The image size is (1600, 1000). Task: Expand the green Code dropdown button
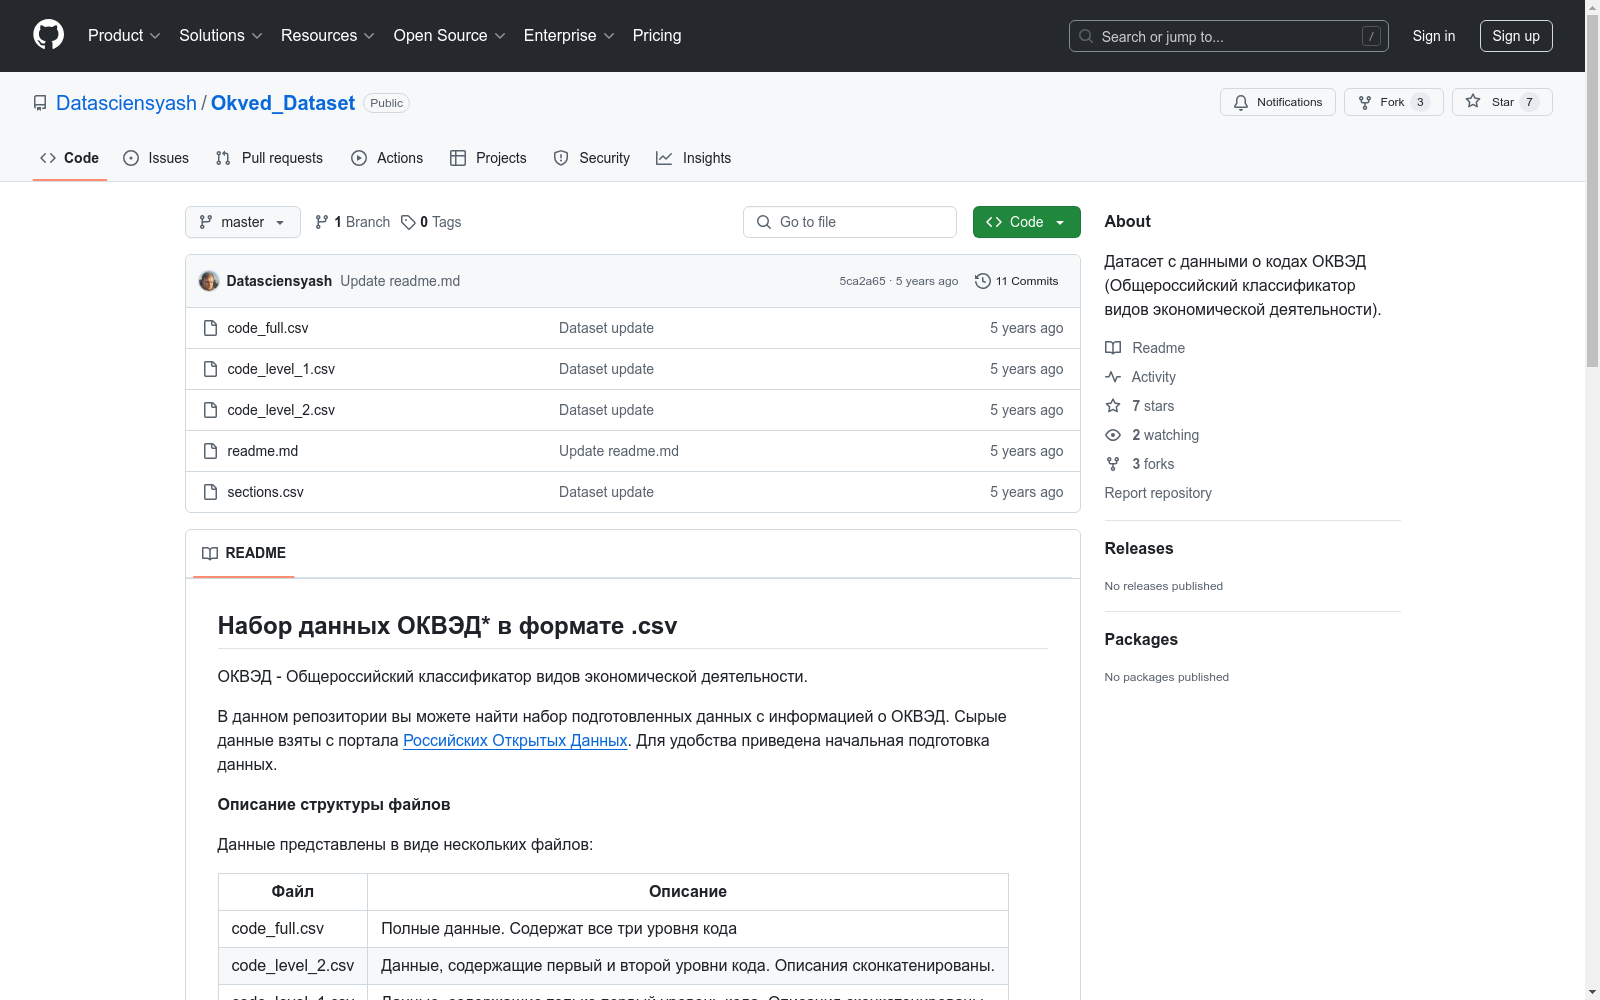click(x=1026, y=222)
